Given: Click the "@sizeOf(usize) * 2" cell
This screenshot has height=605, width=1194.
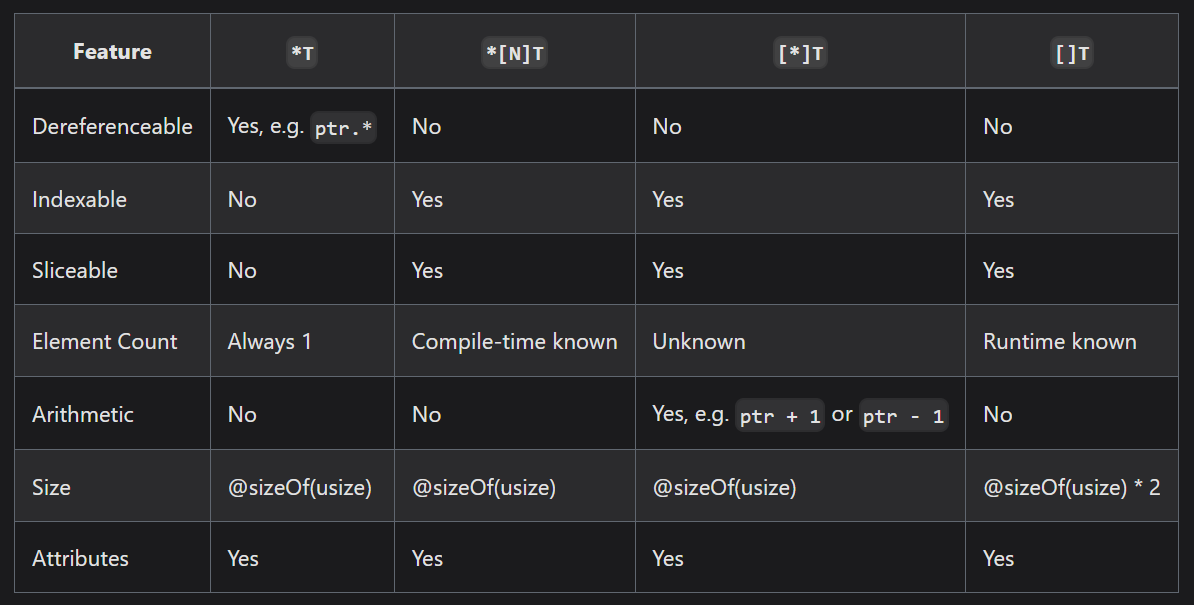Looking at the screenshot, I should [x=1071, y=487].
